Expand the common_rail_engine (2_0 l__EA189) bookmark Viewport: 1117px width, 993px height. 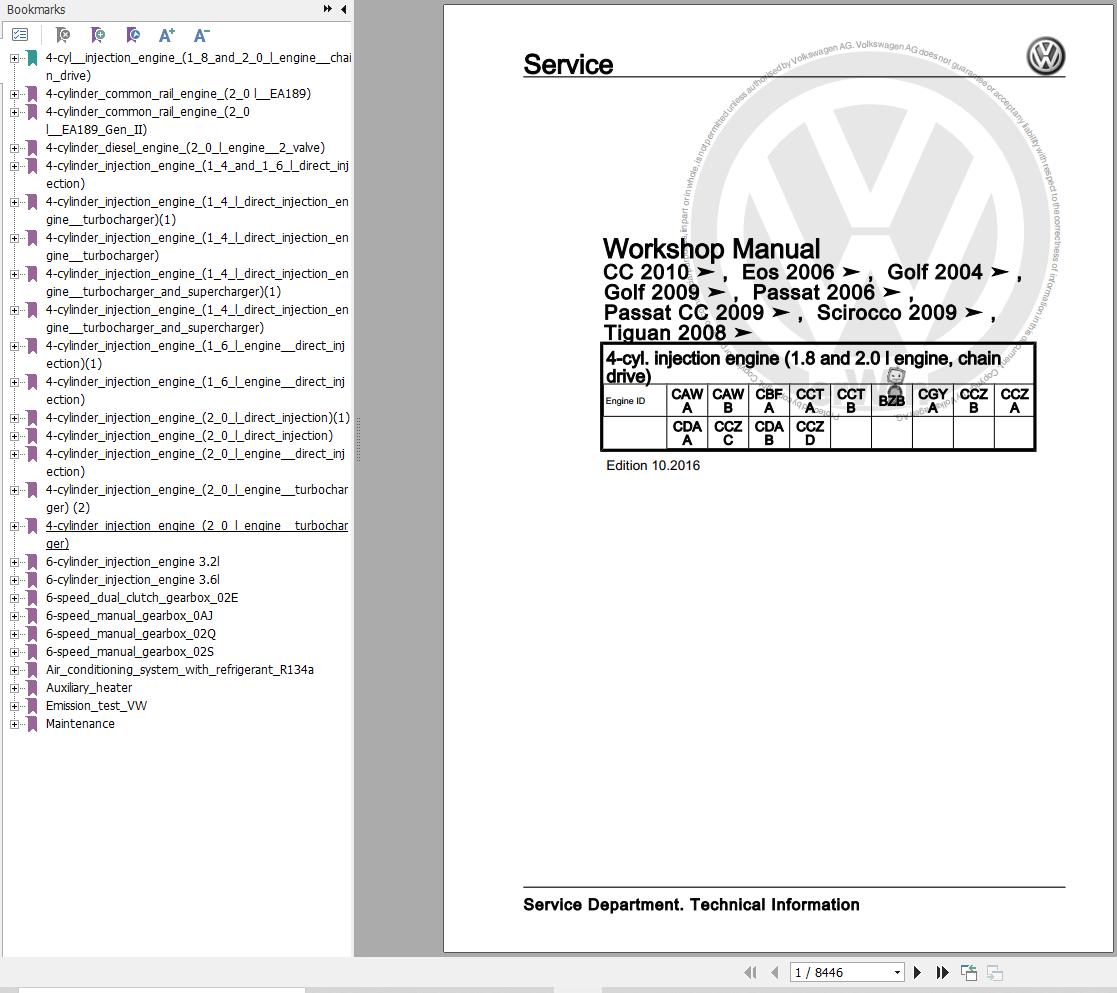tap(14, 94)
